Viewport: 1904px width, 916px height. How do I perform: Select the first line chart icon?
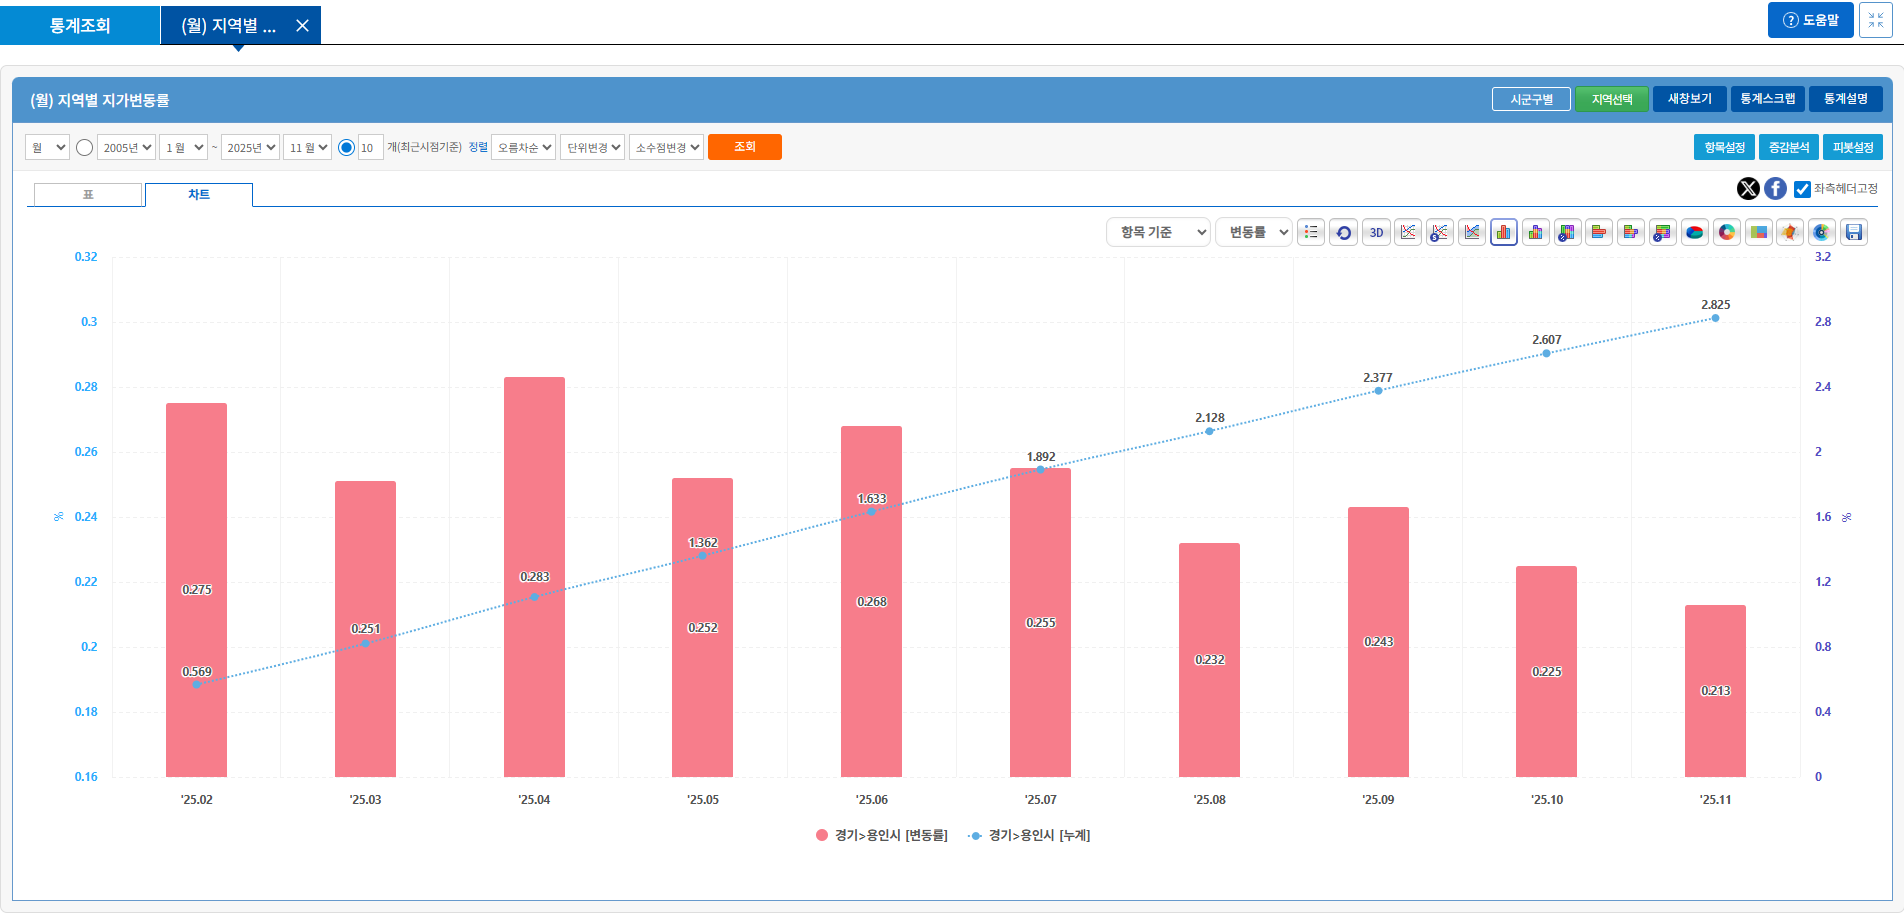(x=1408, y=232)
